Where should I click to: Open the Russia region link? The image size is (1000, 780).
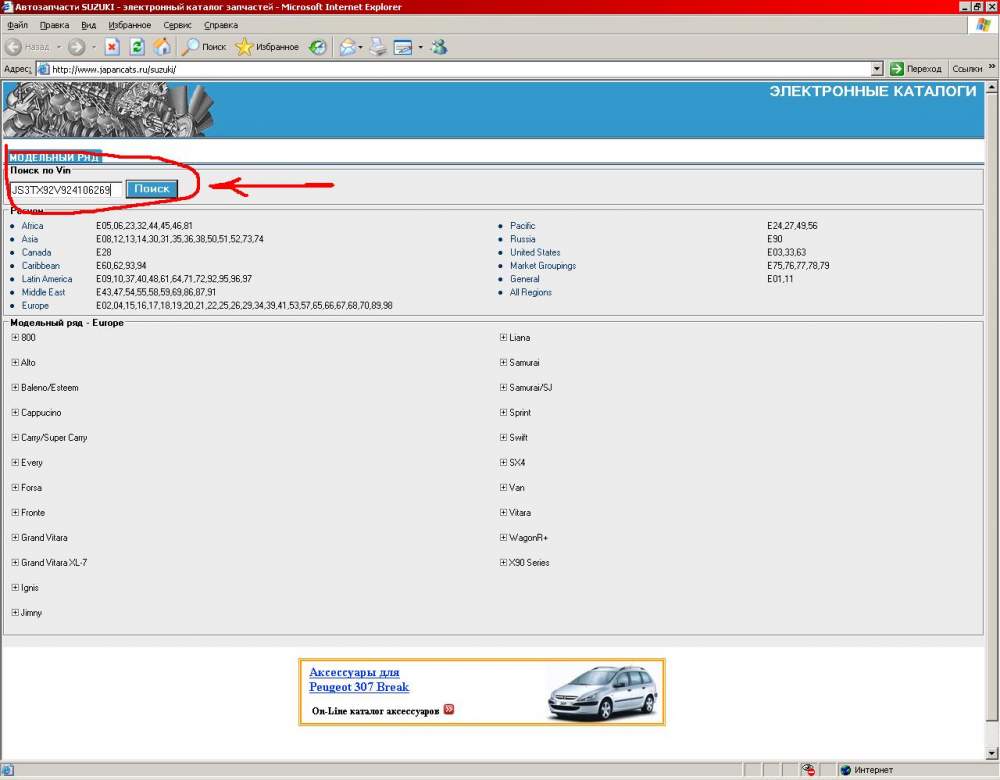pyautogui.click(x=522, y=239)
